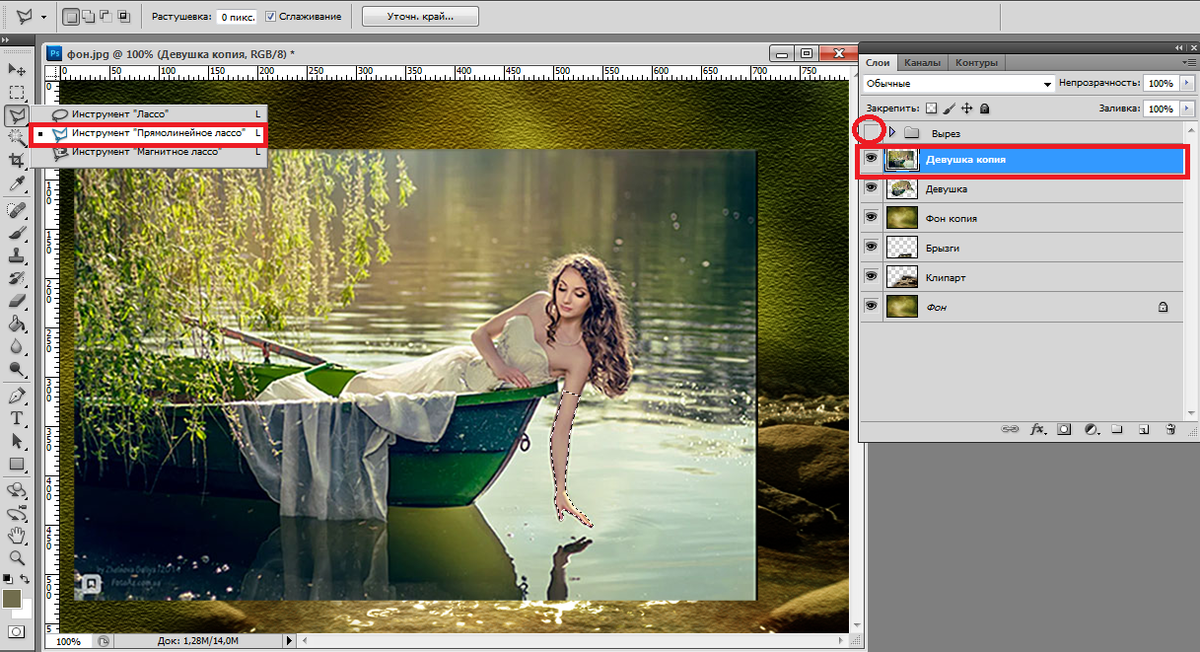Select the Move tool
Viewport: 1200px width, 652px height.
point(16,69)
